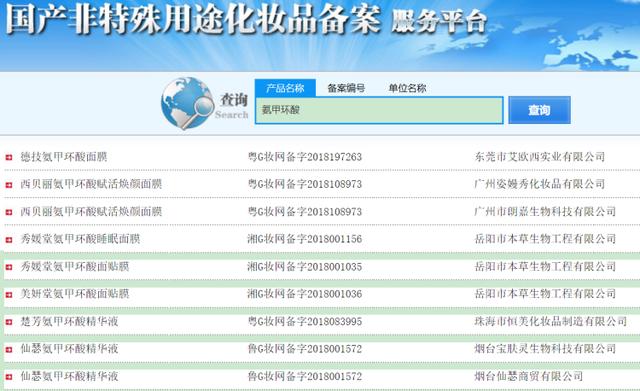This screenshot has width=640, height=391.
Task: Click the red plus icon beside 秀媛堂氨甲环酸睡眠面膜
Action: click(x=9, y=240)
